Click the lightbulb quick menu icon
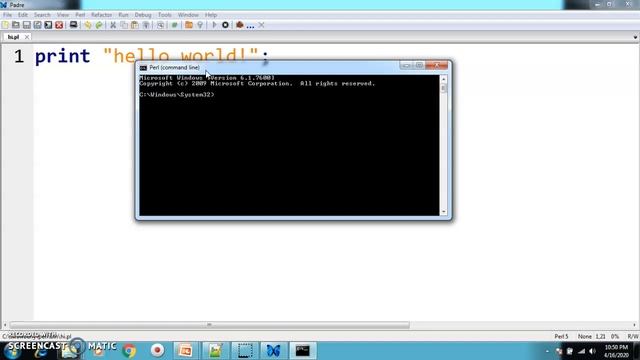The height and width of the screenshot is (360, 640). tap(200, 25)
